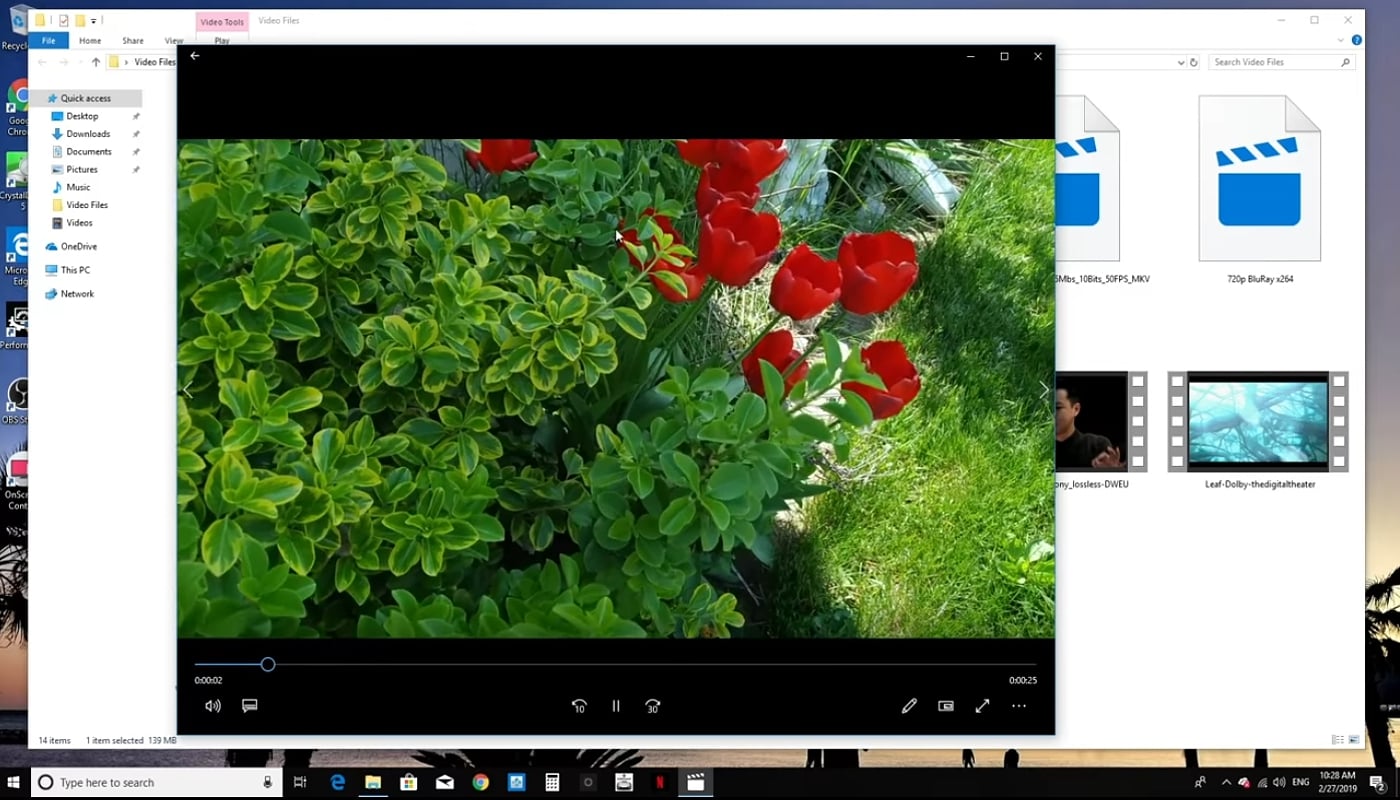
Task: Expand the ribbon with the chevron arrow
Action: pos(1343,41)
